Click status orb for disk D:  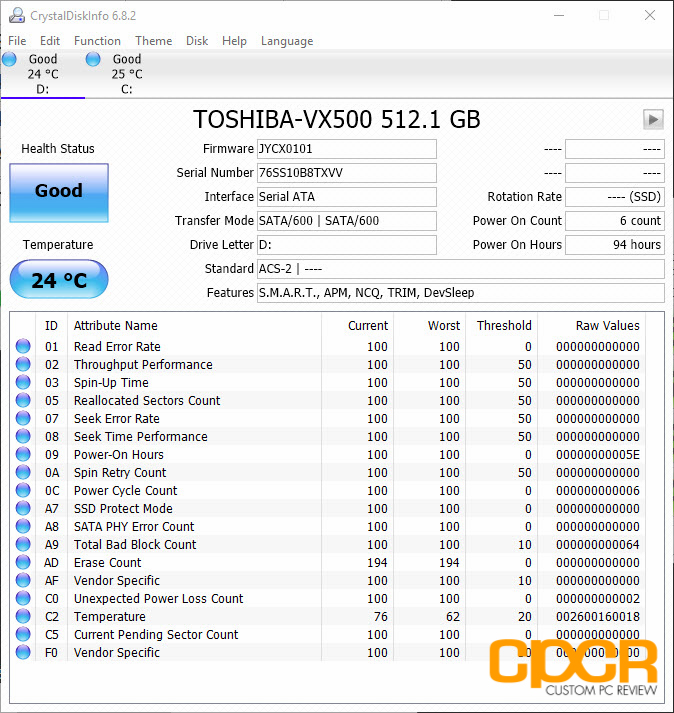[9, 60]
